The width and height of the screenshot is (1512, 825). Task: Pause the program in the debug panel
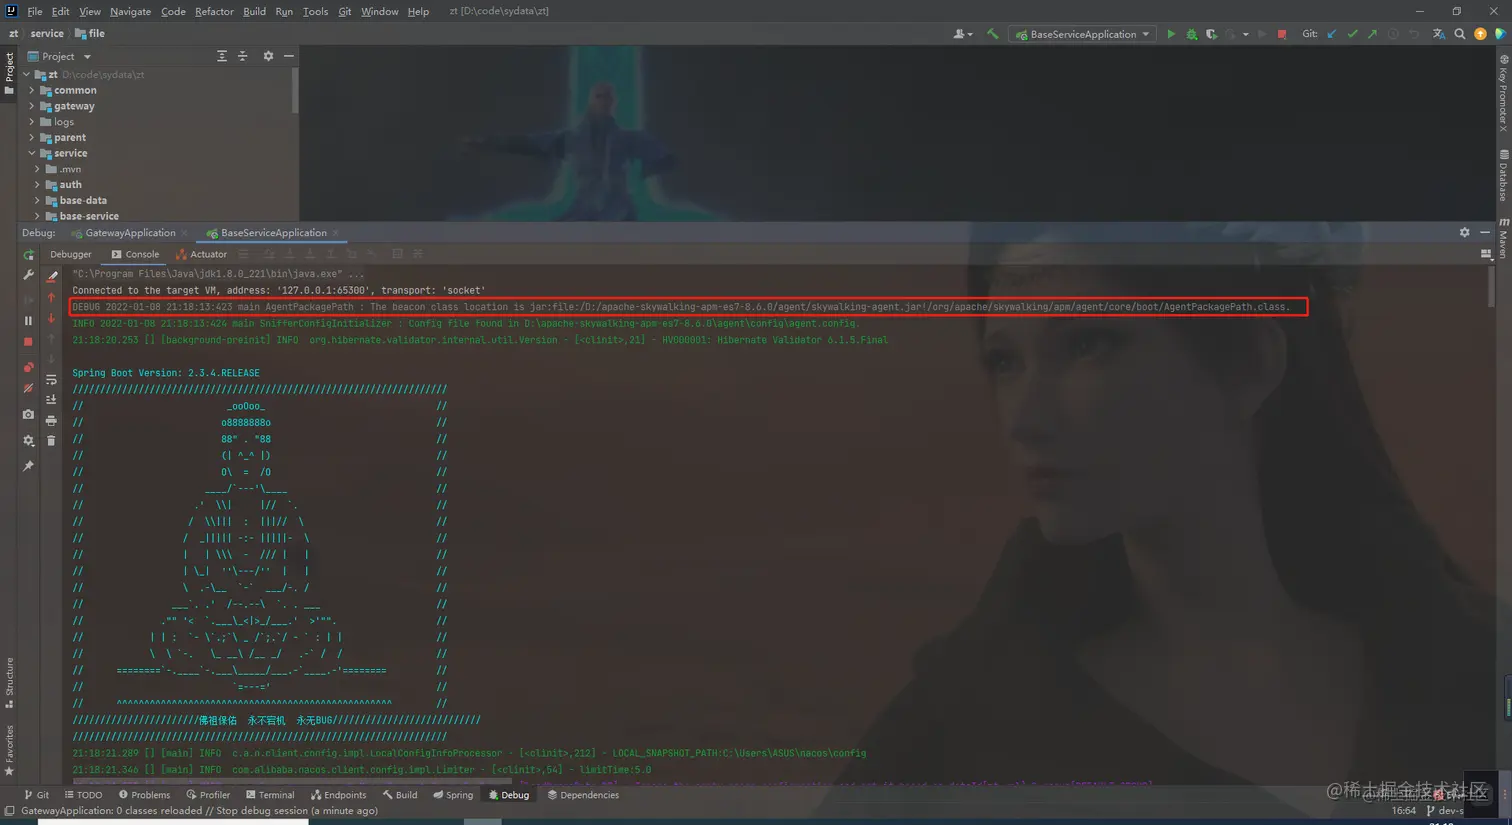click(x=28, y=321)
